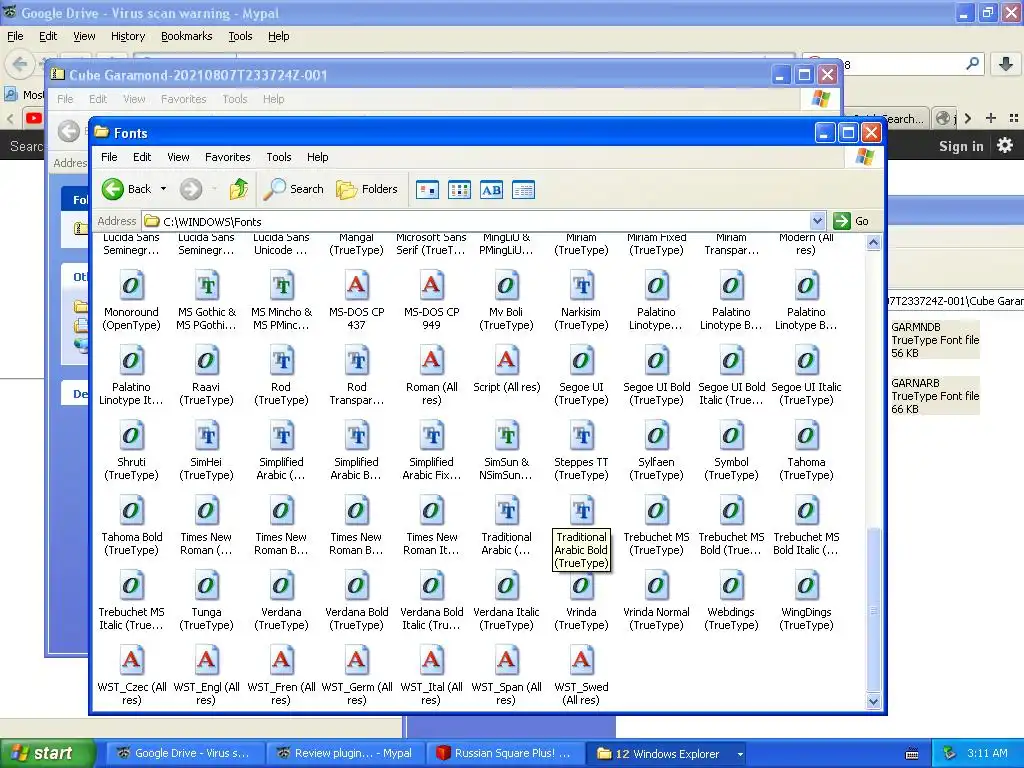
Task: Select the Verdana (TrueType) font icon
Action: click(281, 586)
